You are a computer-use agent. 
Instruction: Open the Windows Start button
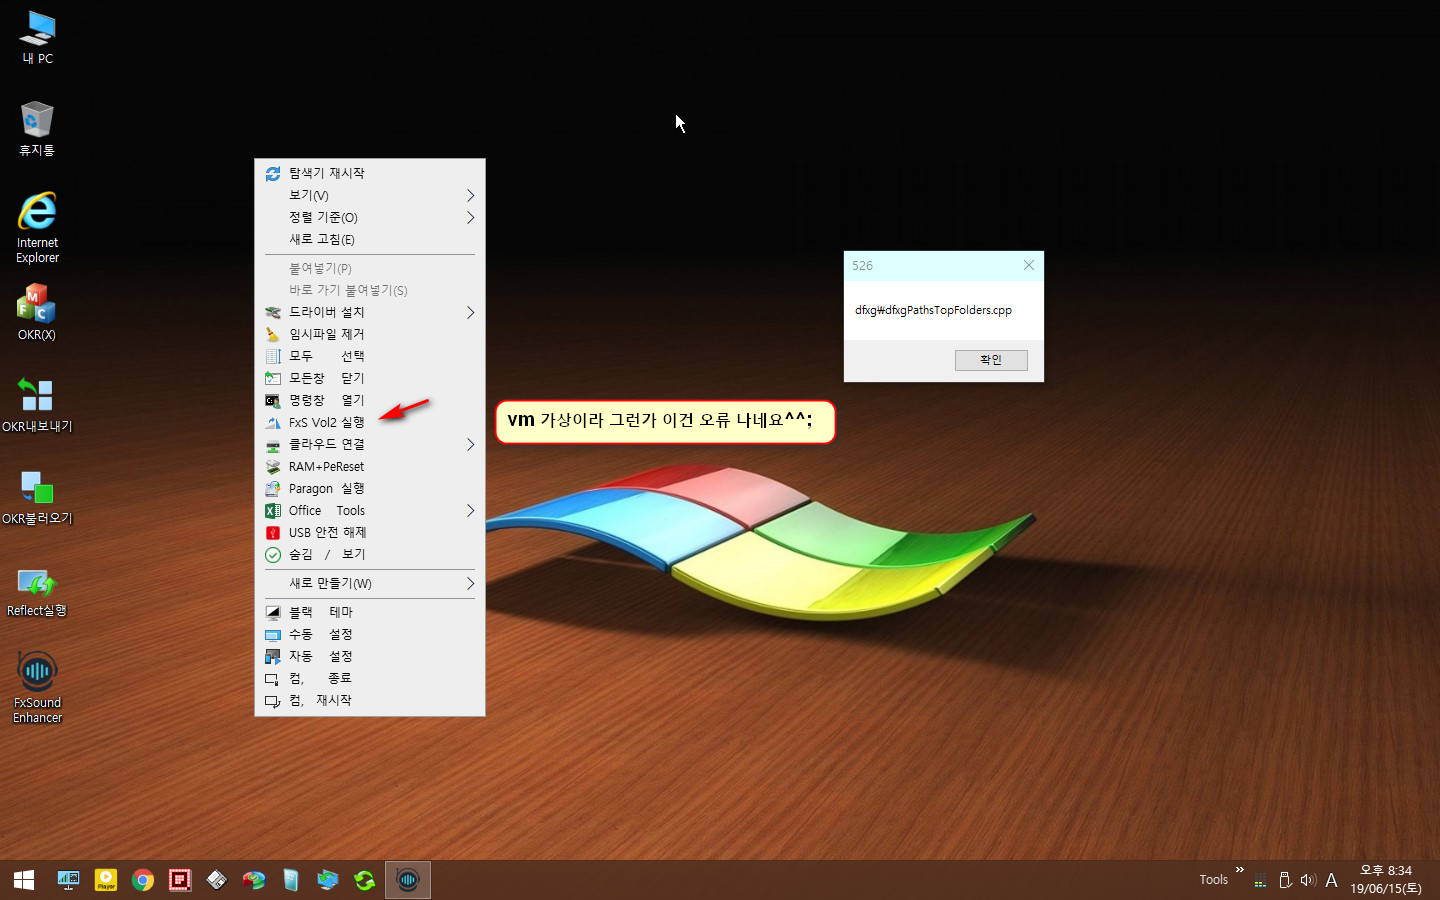(24, 880)
